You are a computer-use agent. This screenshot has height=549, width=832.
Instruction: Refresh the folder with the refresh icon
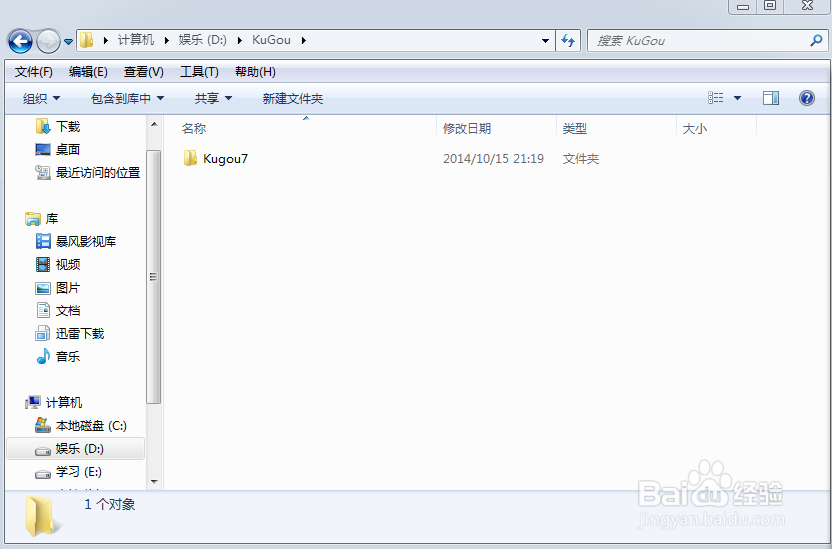coord(568,40)
